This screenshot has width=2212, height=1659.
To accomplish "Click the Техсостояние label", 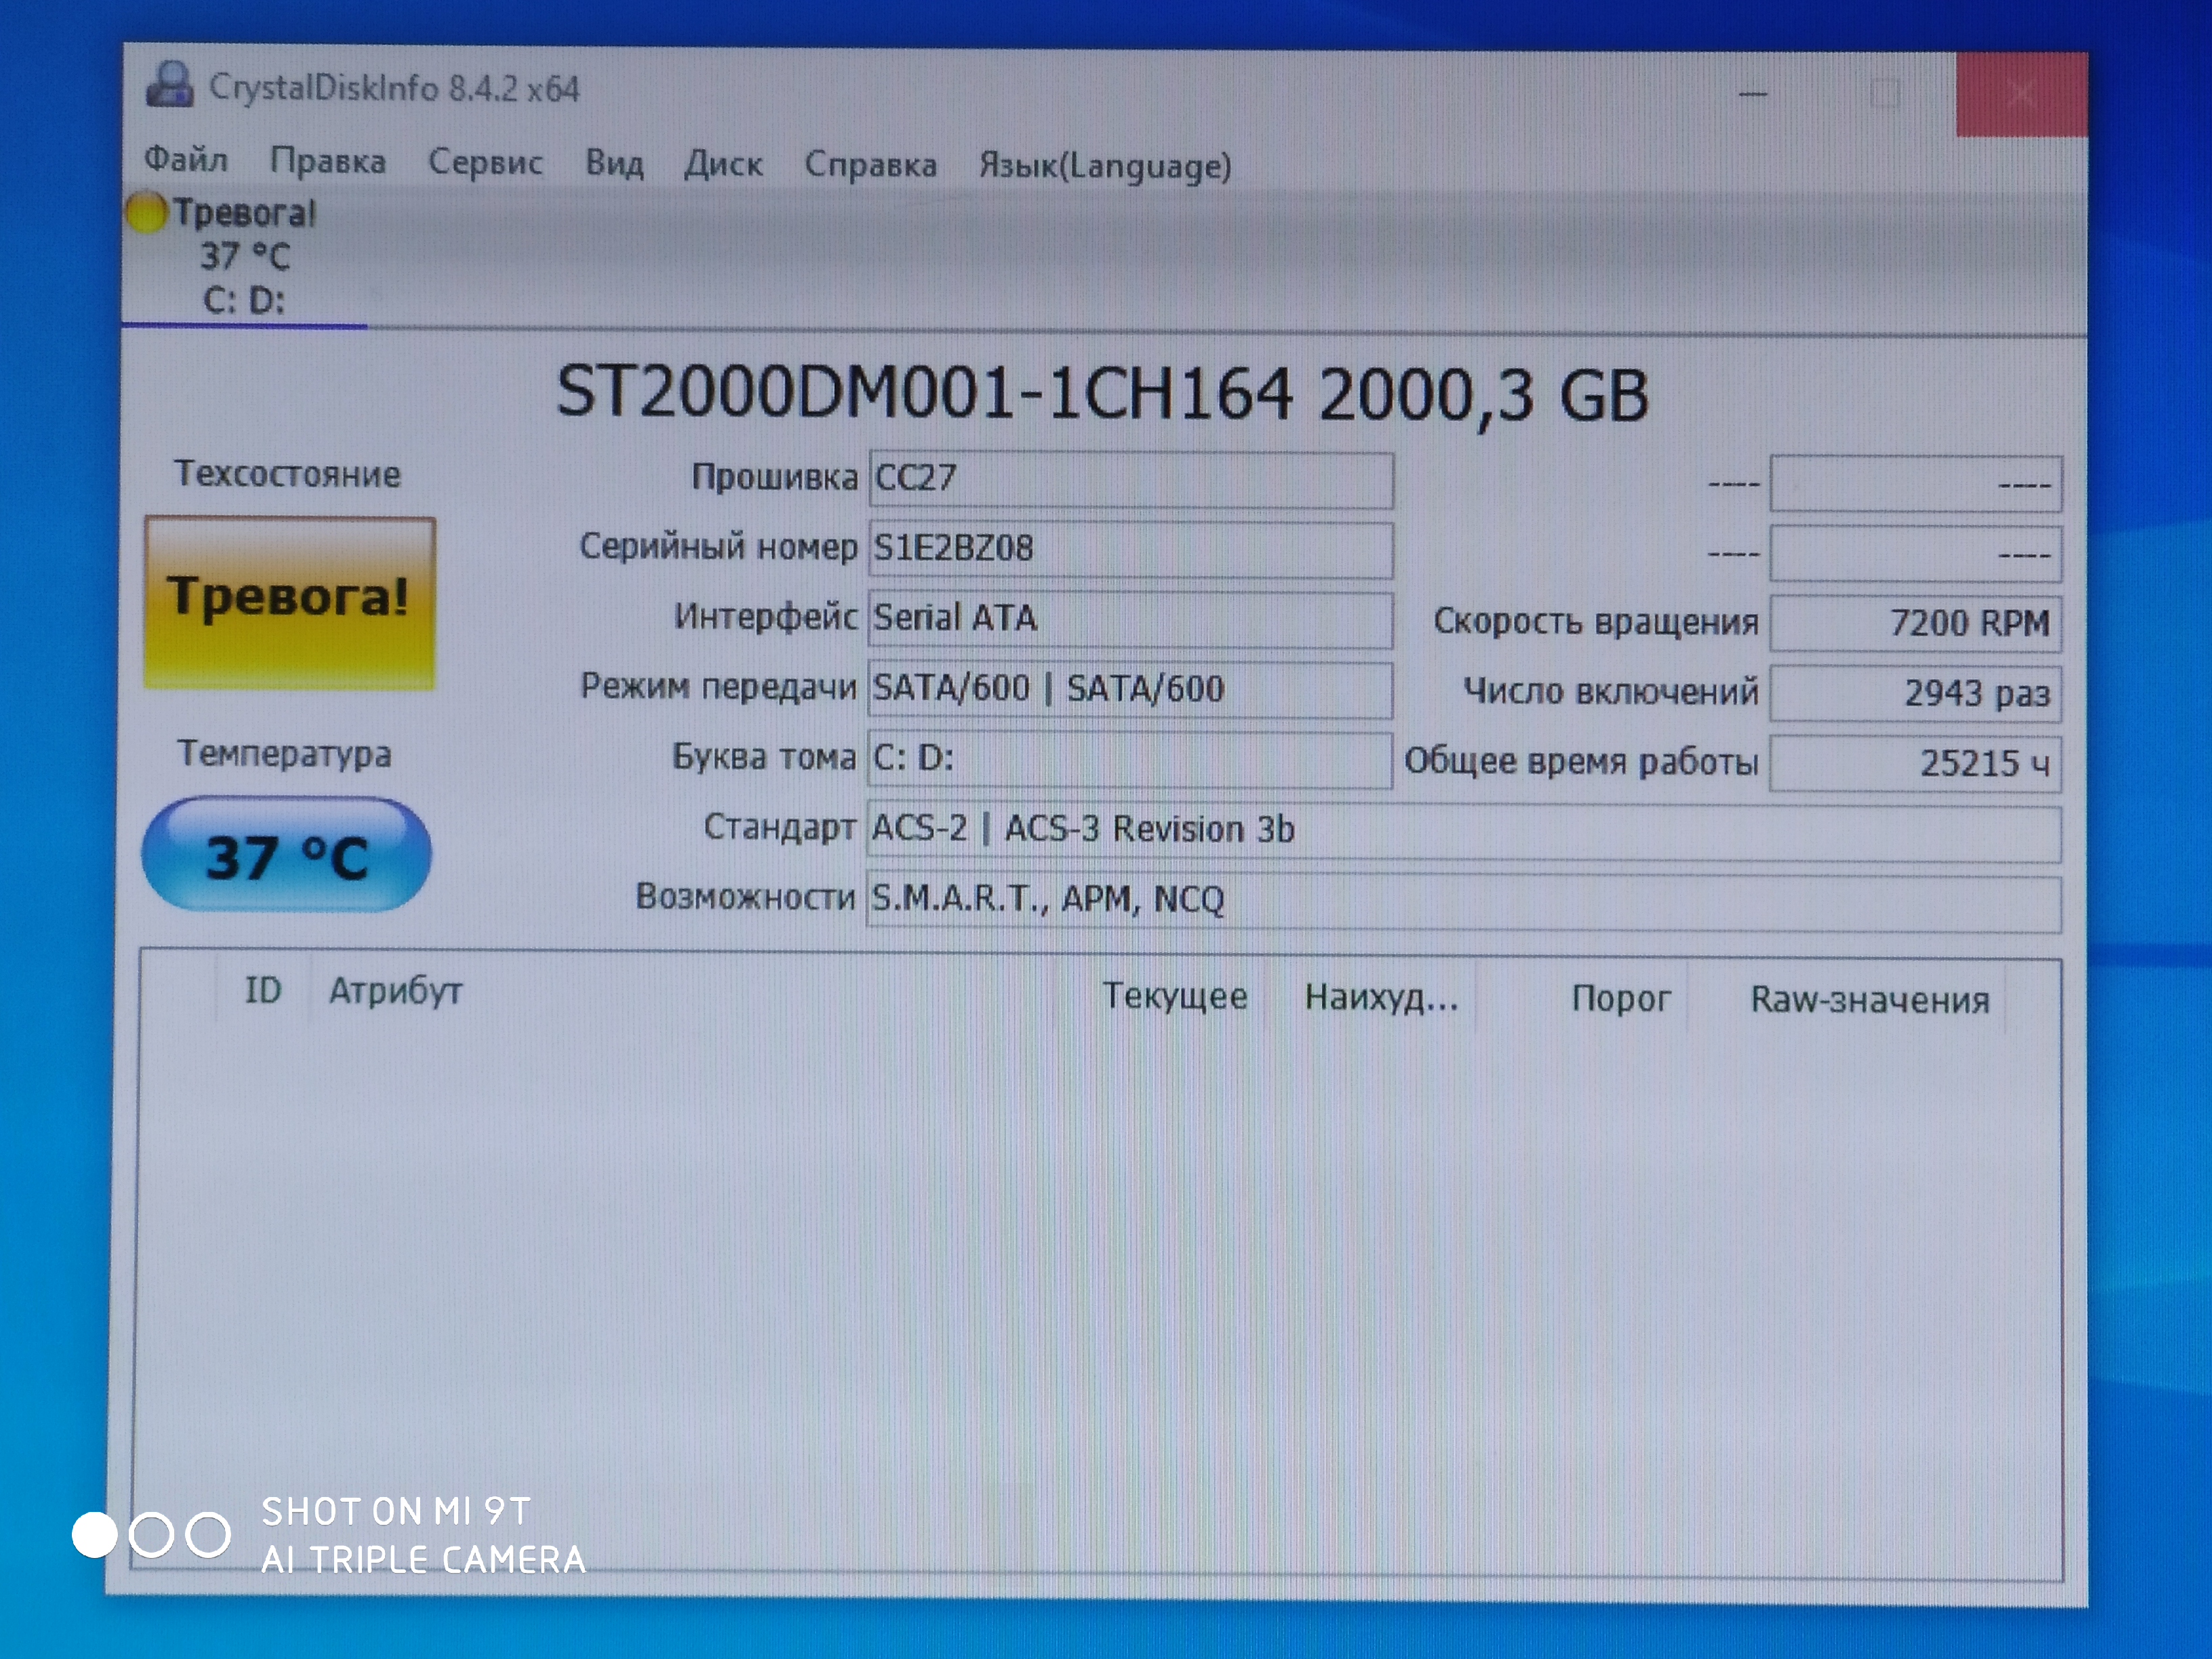I will coord(288,474).
